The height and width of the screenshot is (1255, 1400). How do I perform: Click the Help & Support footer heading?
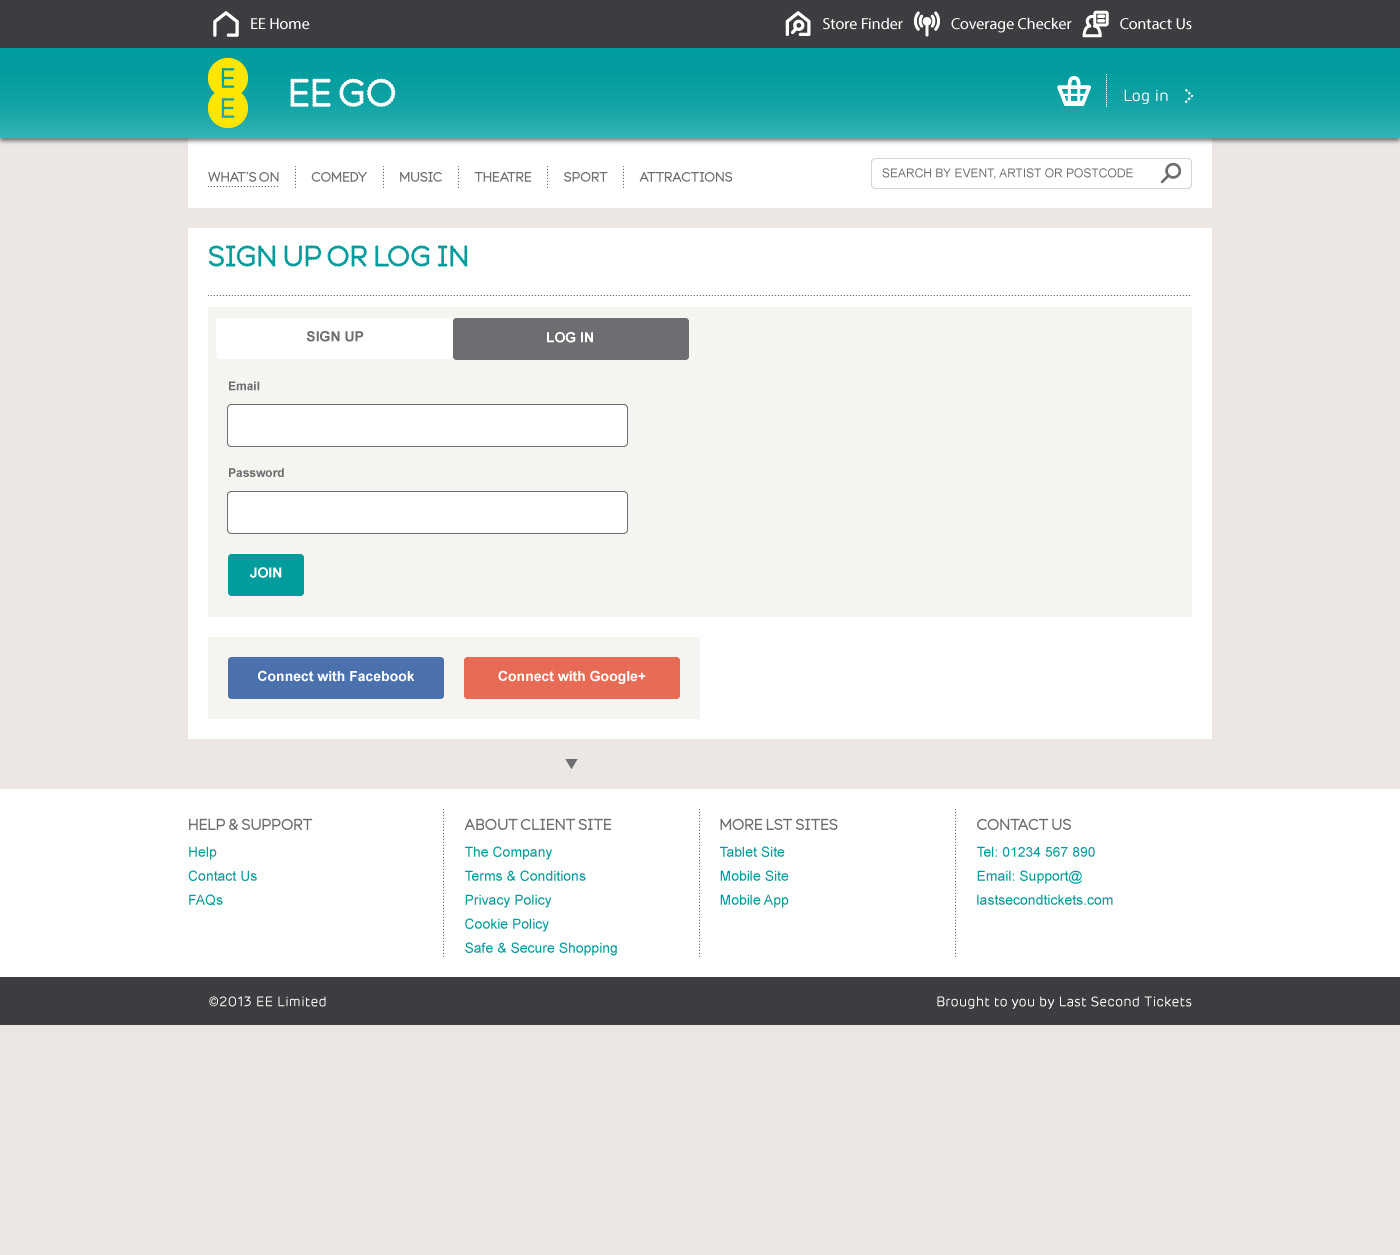[x=250, y=825]
